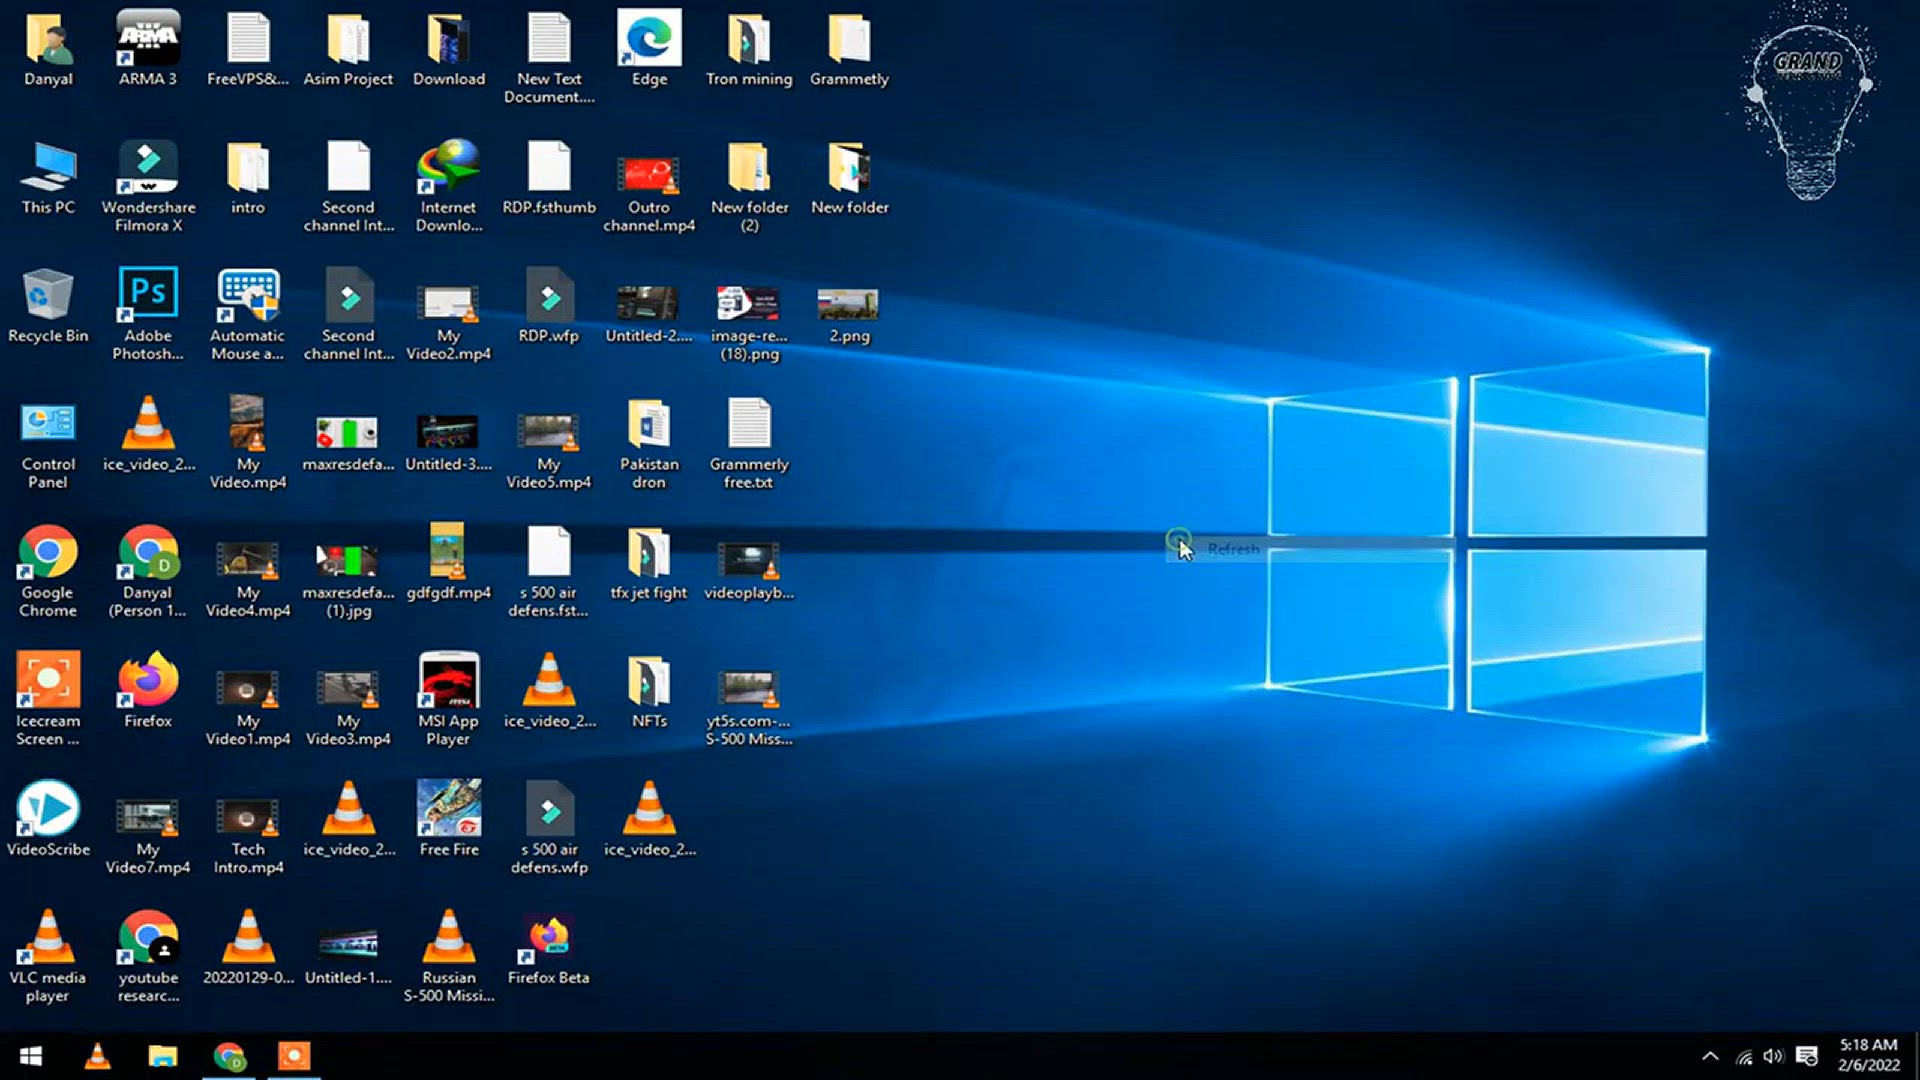The height and width of the screenshot is (1080, 1920).
Task: Select My Video5.mp4 file
Action: [548, 451]
